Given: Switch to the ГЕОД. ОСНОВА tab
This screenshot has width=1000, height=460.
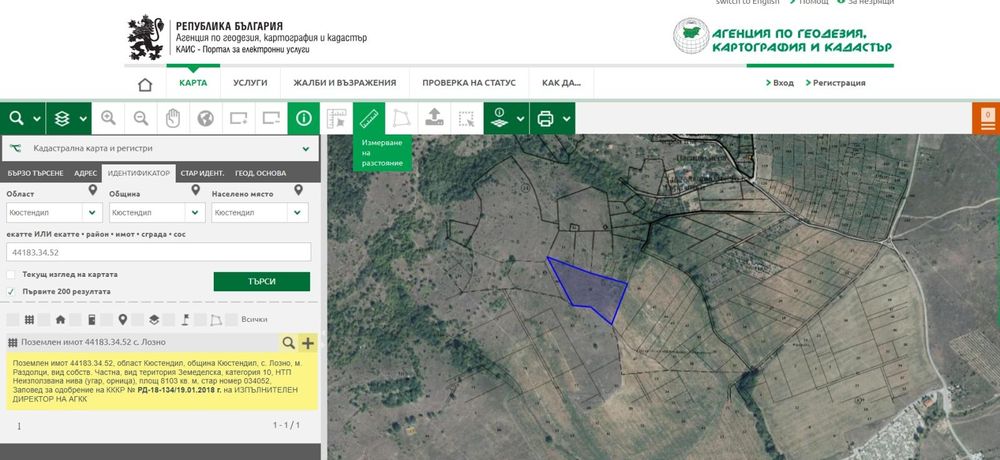Looking at the screenshot, I should tap(260, 173).
